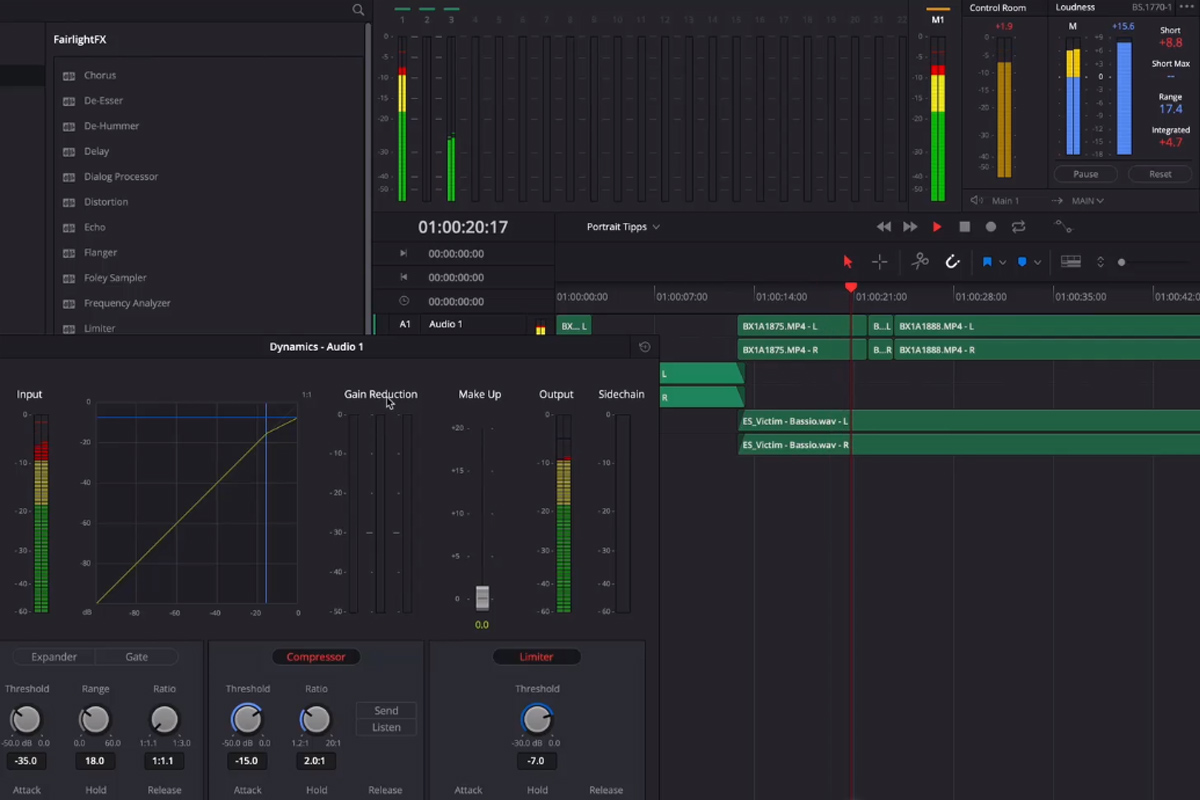This screenshot has height=800, width=1200.
Task: Select the BX1A1888.MP4 - L clip
Action: 1047,326
